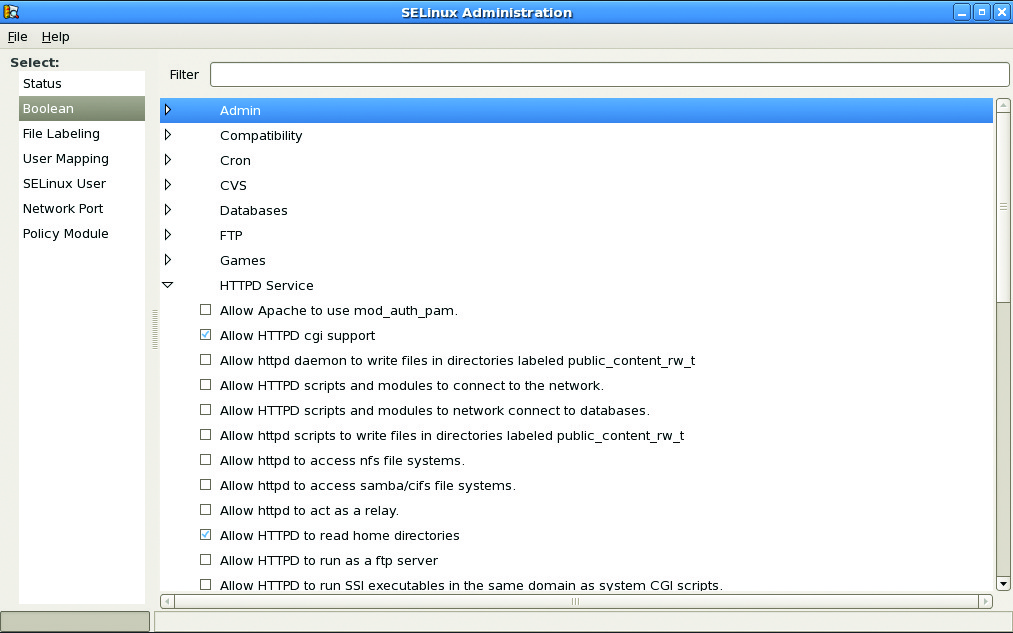Click the horizontal scrollbar thumb
Image resolution: width=1013 pixels, height=633 pixels.
tap(575, 601)
